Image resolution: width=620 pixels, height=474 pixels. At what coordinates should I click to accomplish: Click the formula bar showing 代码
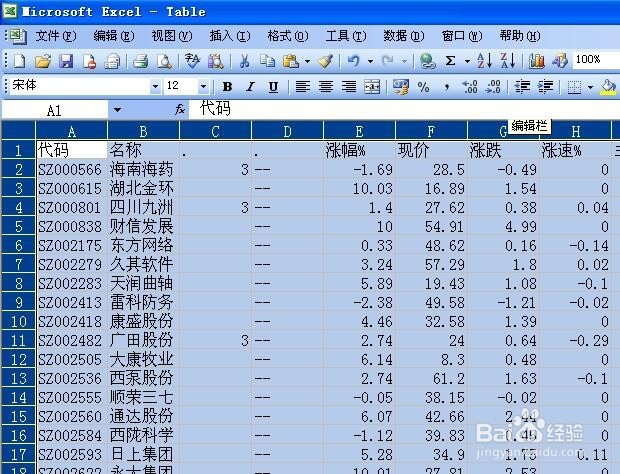(404, 109)
